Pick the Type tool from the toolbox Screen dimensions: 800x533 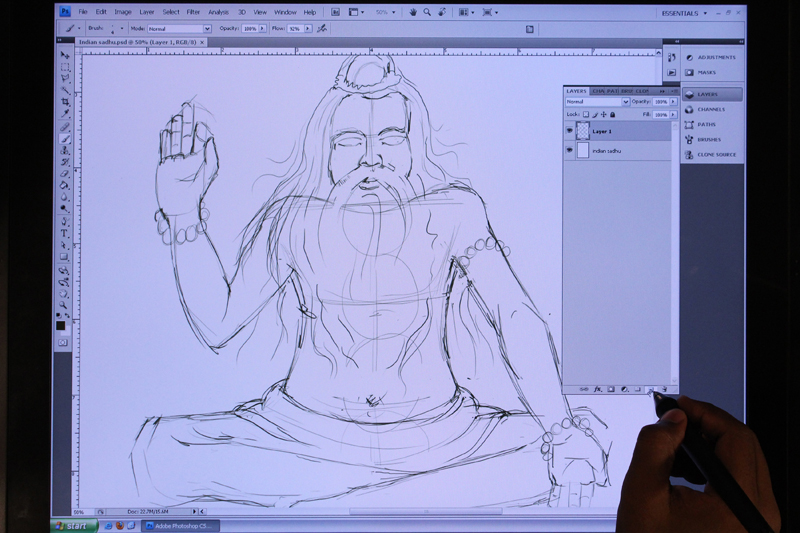pos(64,233)
